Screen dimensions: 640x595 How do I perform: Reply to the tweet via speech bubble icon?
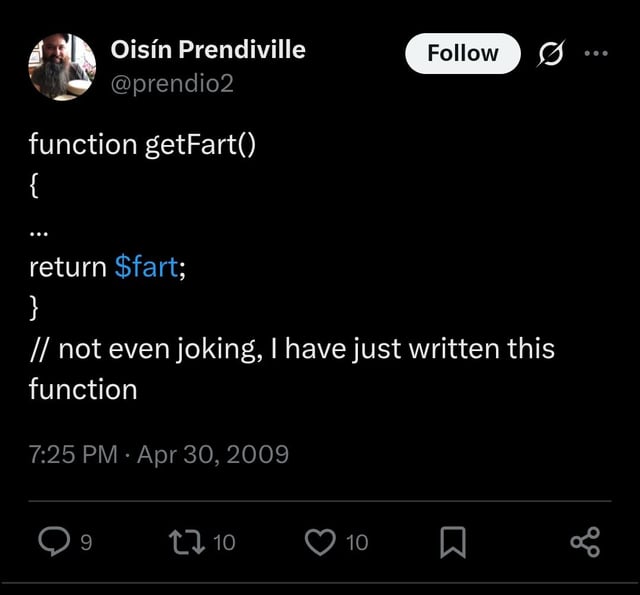coord(52,542)
